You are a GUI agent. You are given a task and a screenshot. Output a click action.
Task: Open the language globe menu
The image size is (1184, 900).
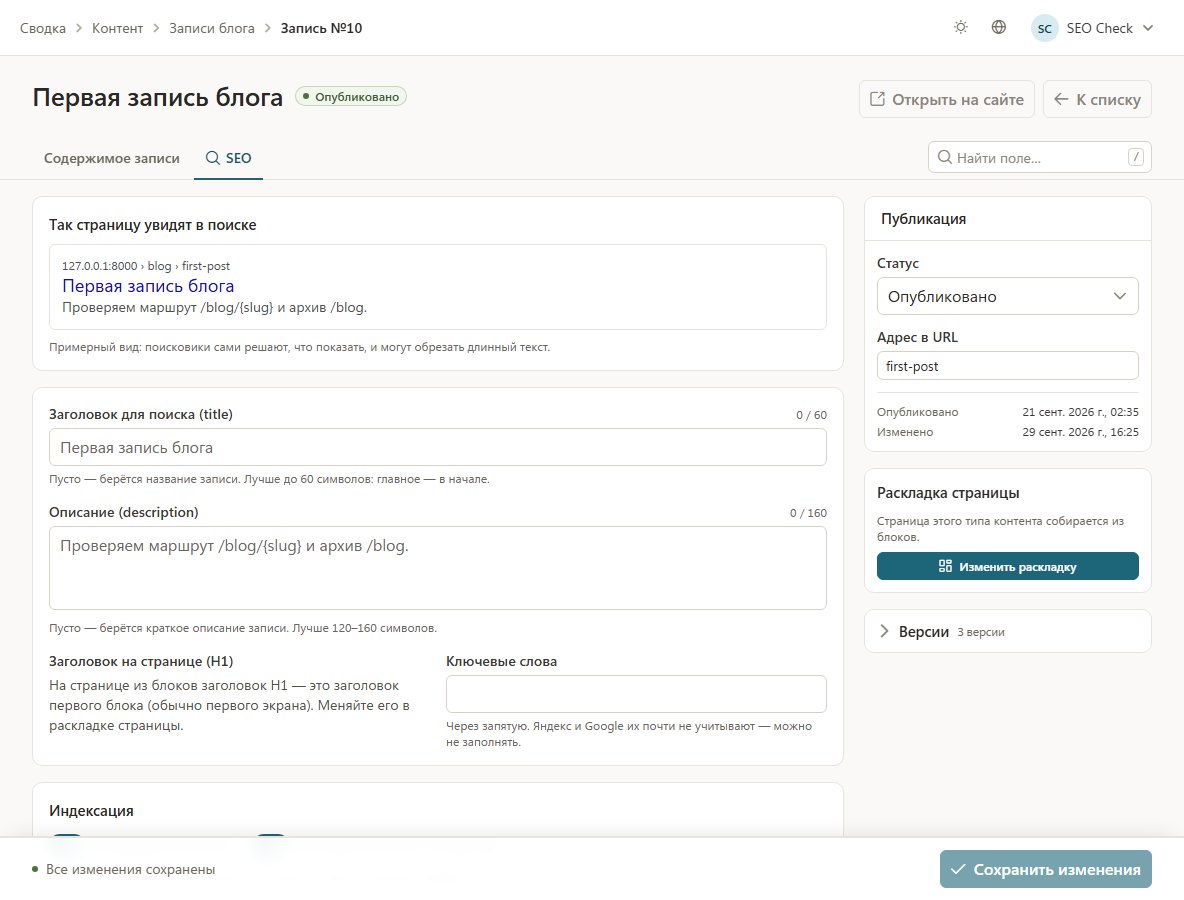click(x=998, y=28)
